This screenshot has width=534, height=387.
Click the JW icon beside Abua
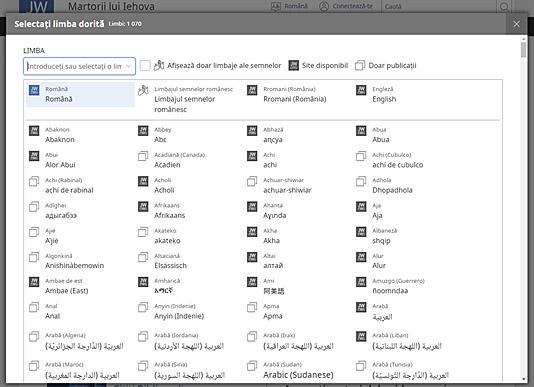[361, 131]
